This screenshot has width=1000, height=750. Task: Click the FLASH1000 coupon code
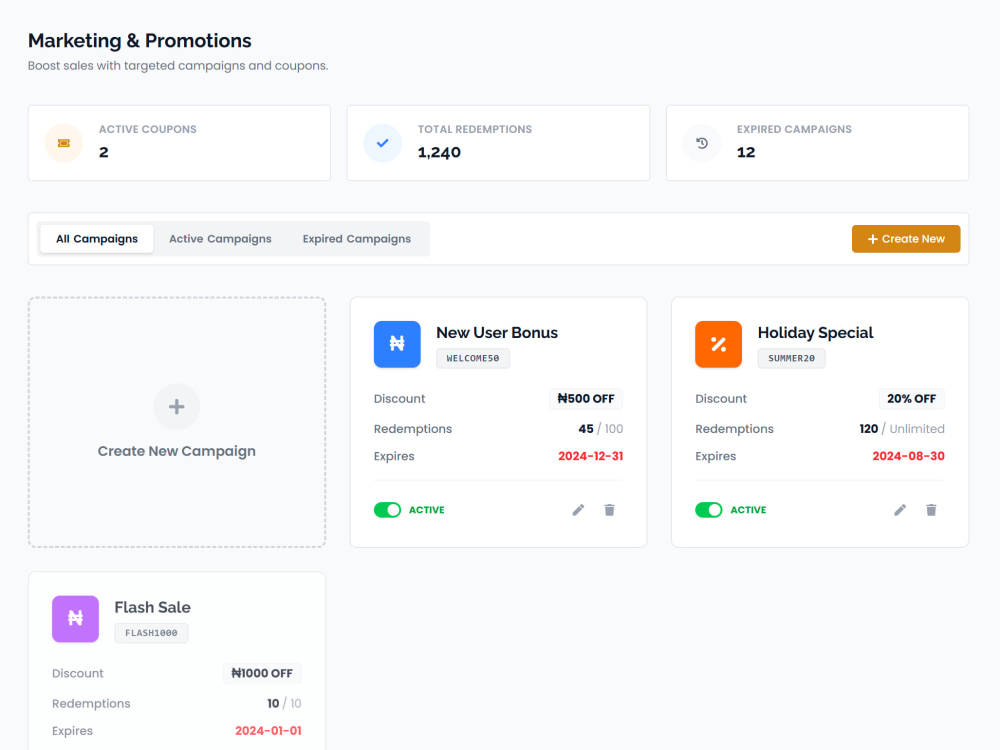coord(151,633)
